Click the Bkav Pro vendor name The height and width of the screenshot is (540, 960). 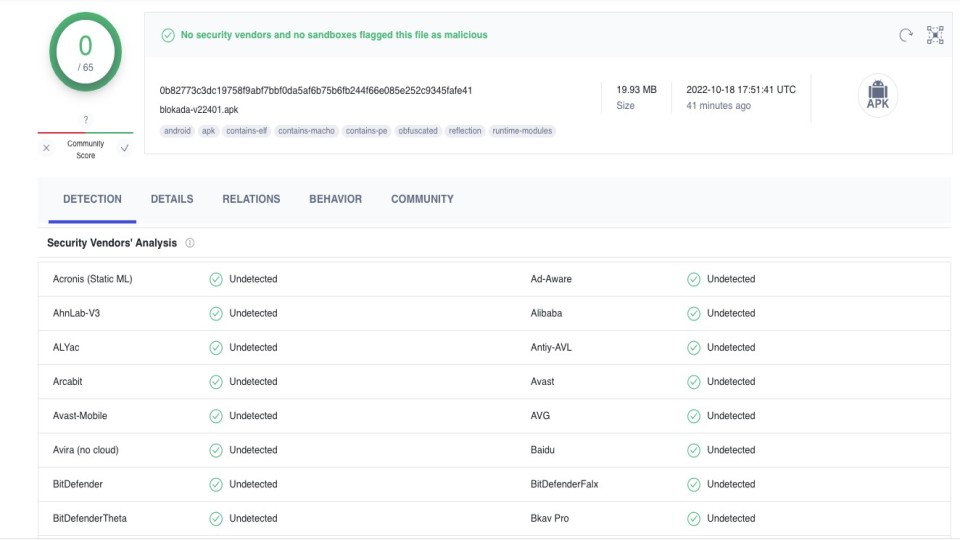point(550,518)
